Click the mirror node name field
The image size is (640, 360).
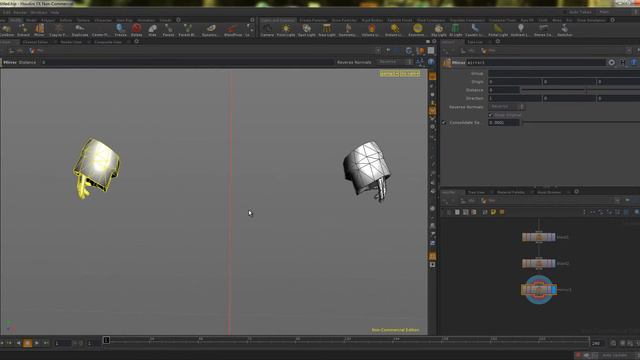pos(536,62)
